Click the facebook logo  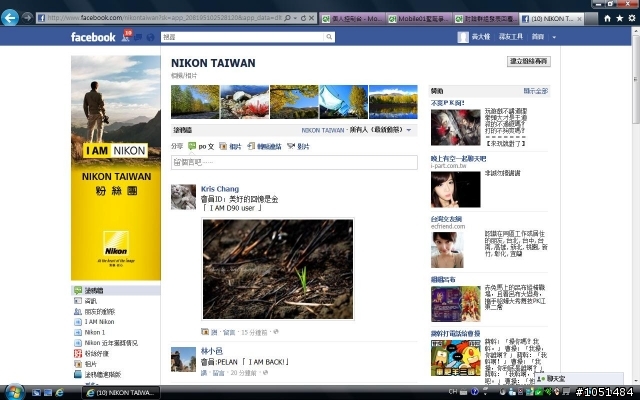point(93,37)
